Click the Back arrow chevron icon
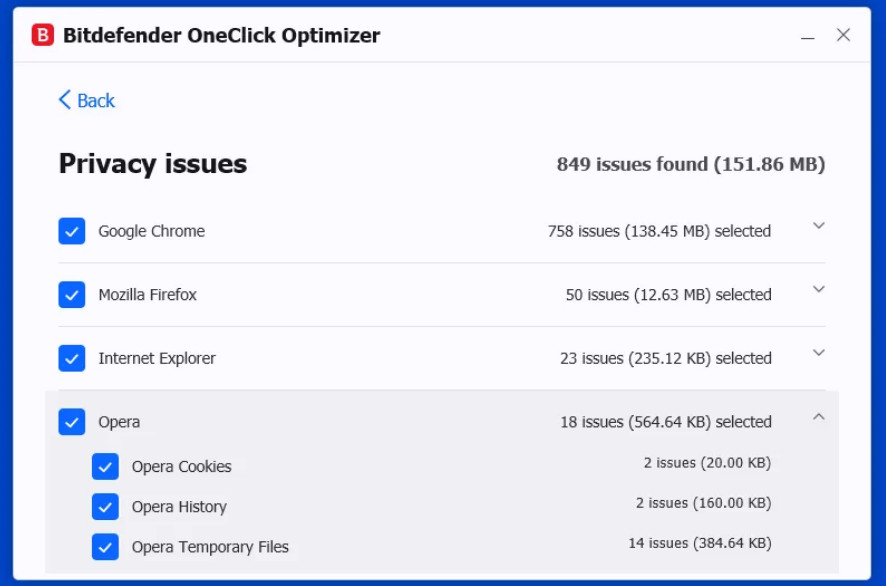This screenshot has height=586, width=886. pyautogui.click(x=64, y=100)
